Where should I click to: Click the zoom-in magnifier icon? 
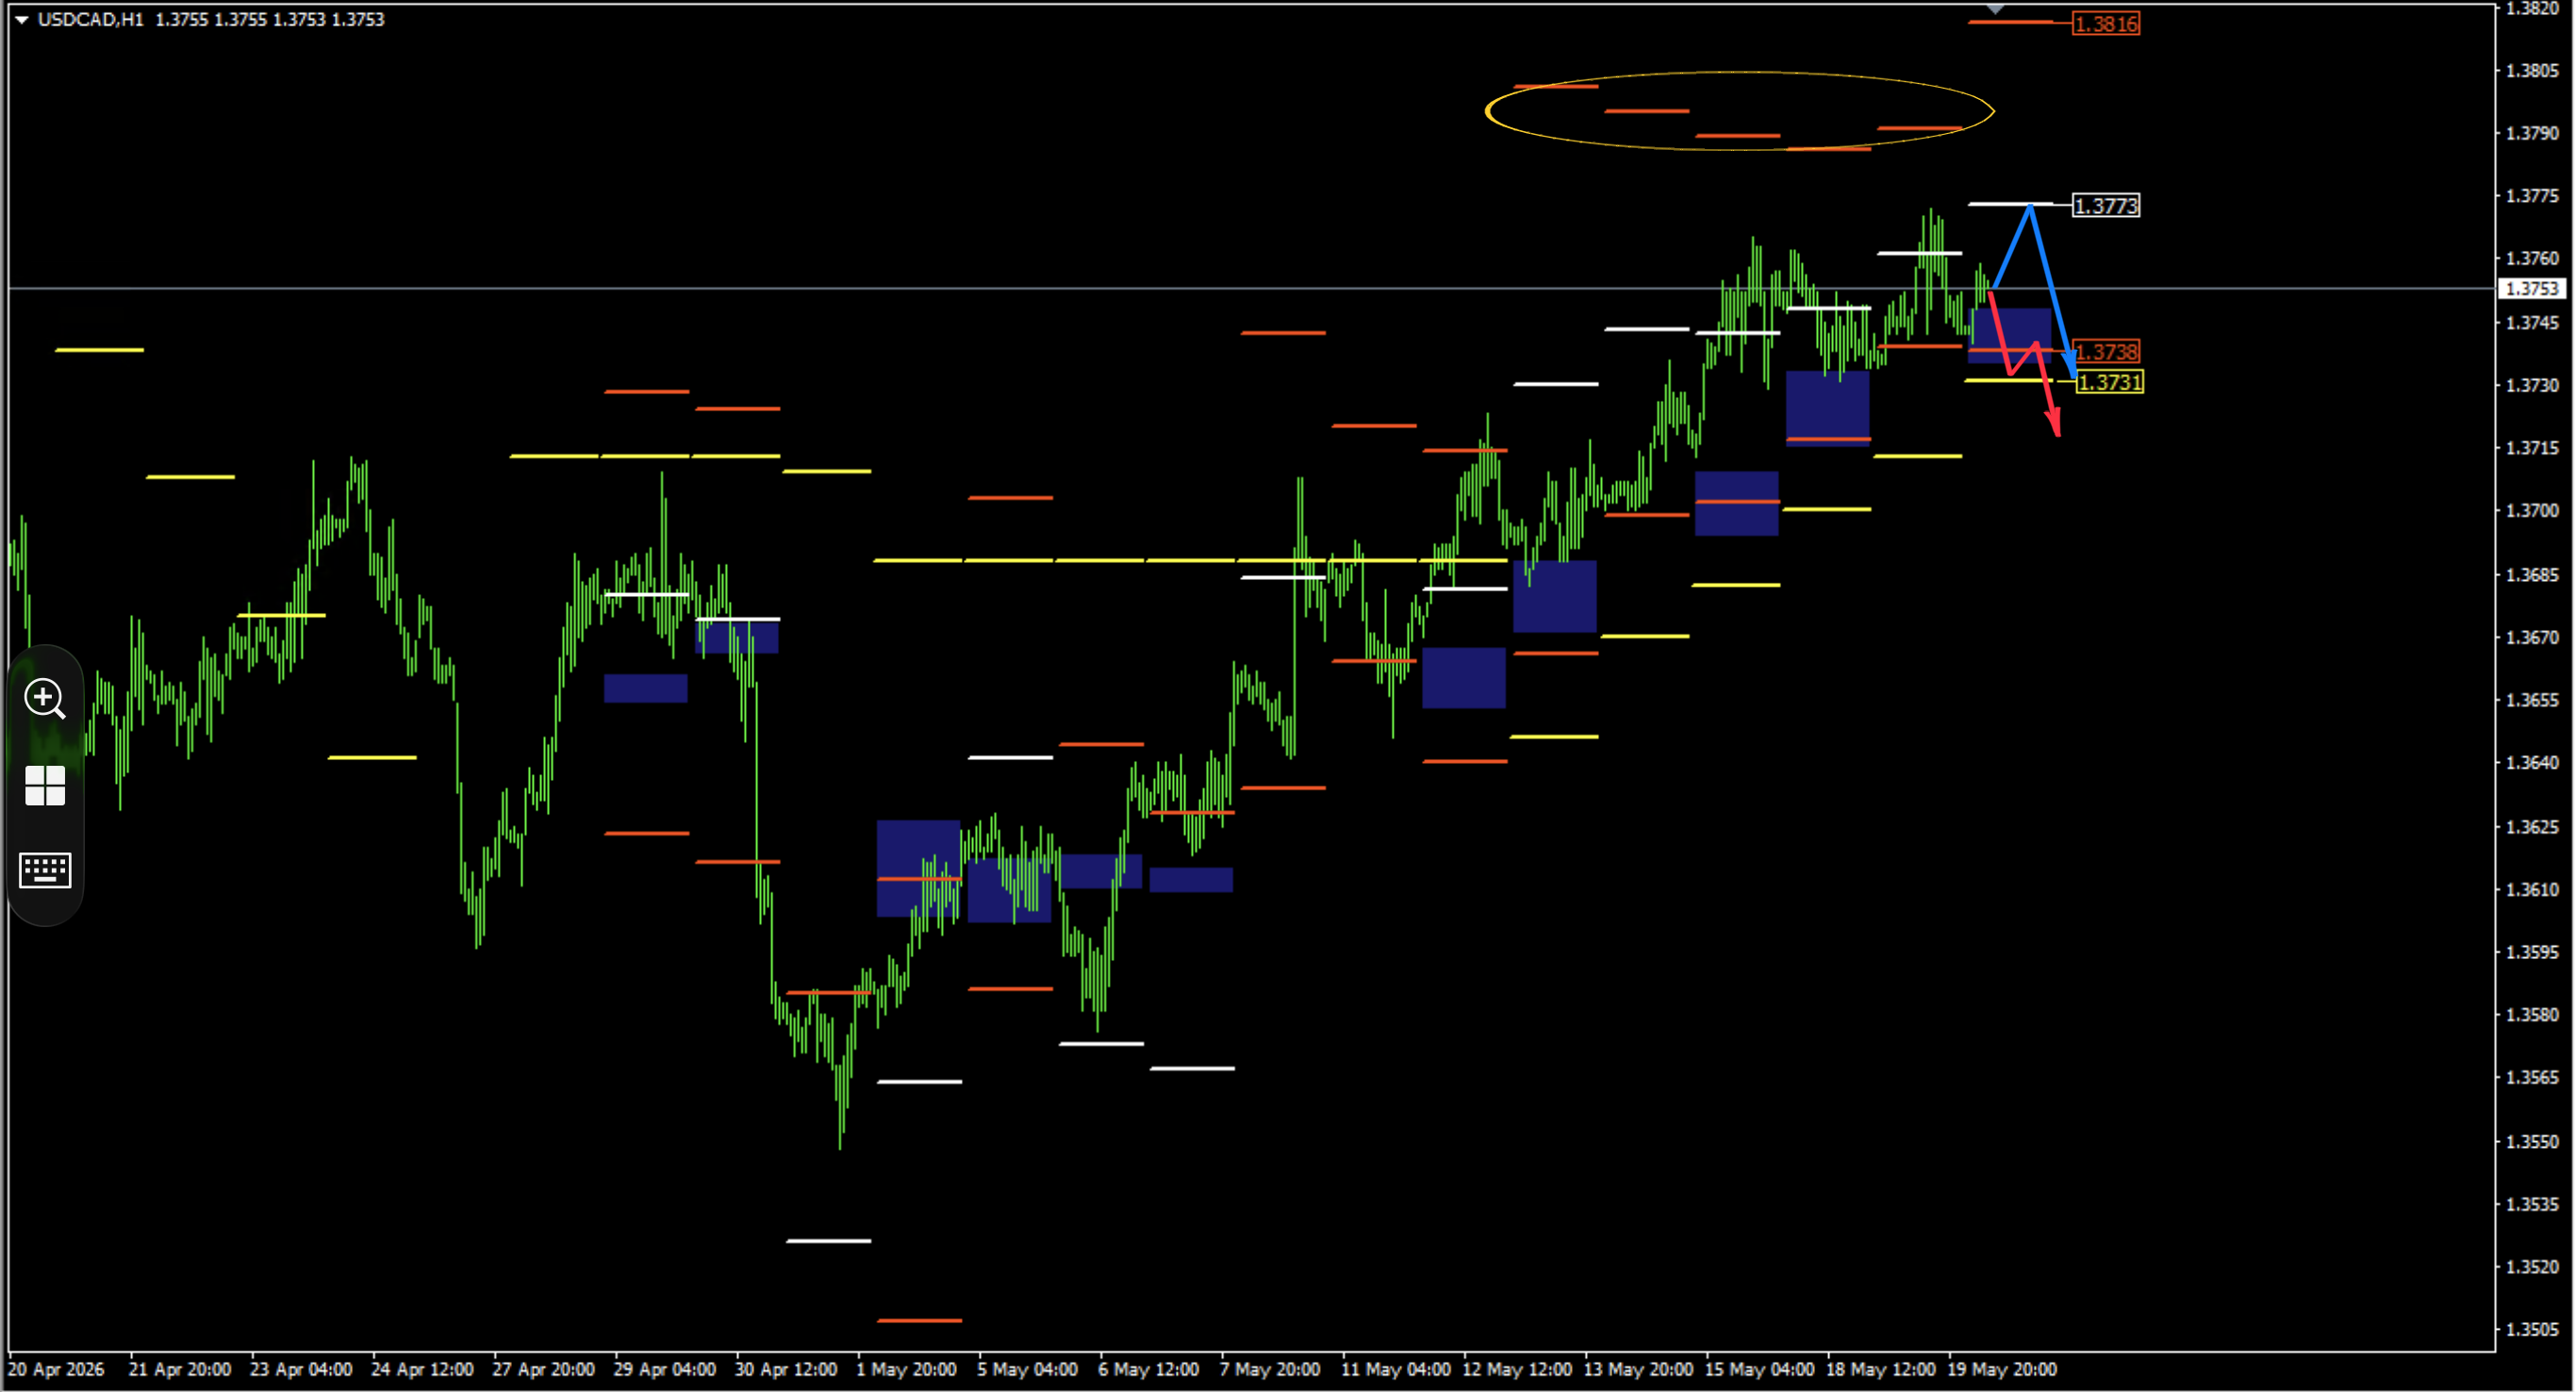[x=45, y=699]
